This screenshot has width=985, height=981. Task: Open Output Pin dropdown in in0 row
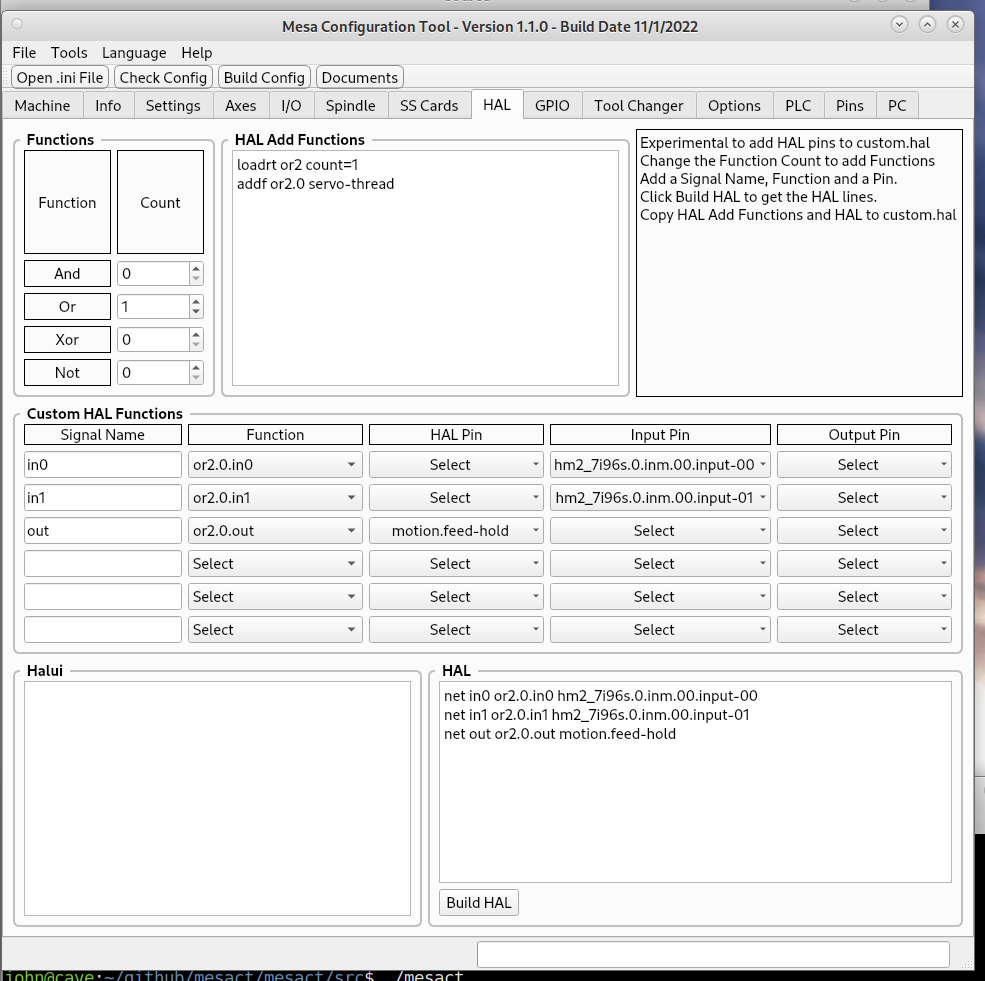pyautogui.click(x=864, y=465)
